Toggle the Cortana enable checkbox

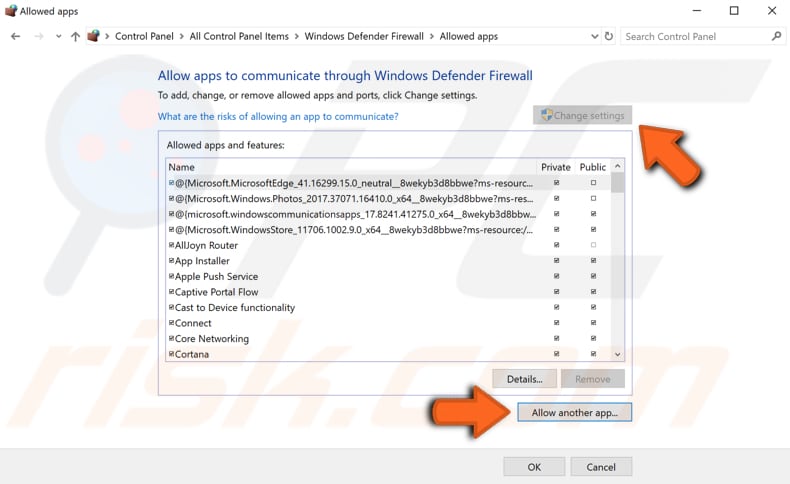[x=171, y=354]
